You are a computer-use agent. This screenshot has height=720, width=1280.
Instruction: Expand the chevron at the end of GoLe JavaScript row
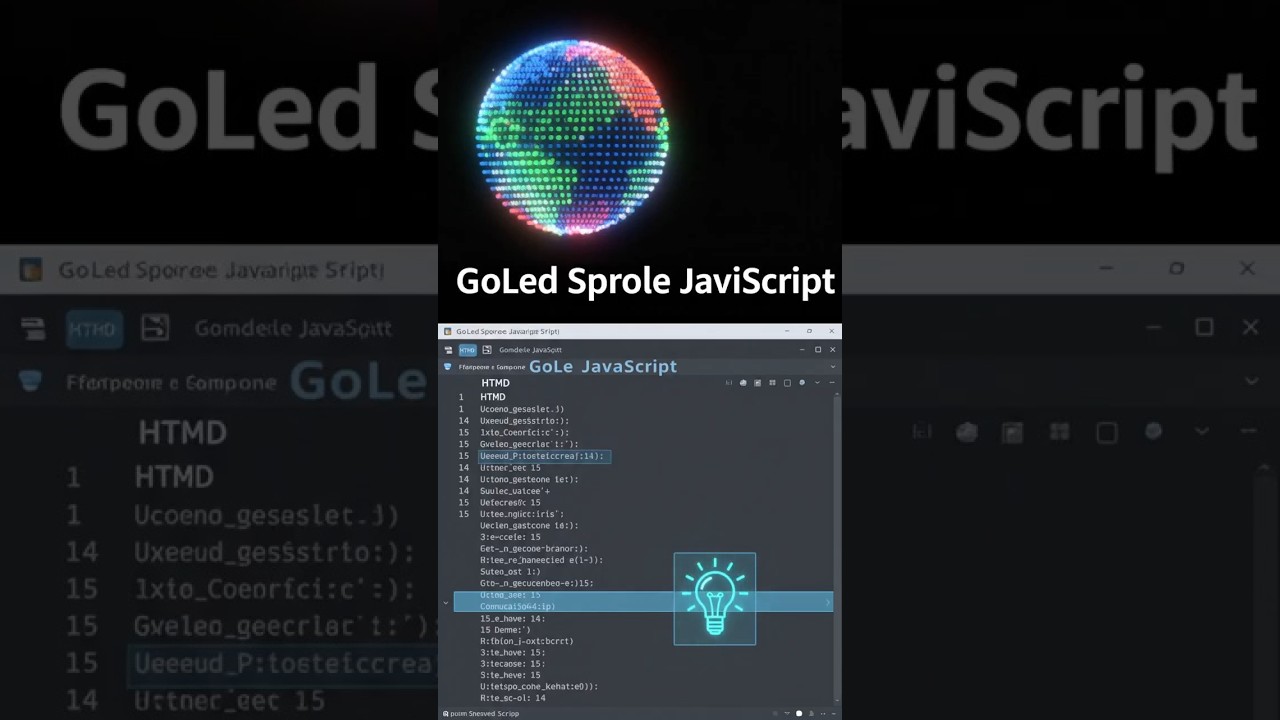[x=833, y=367]
